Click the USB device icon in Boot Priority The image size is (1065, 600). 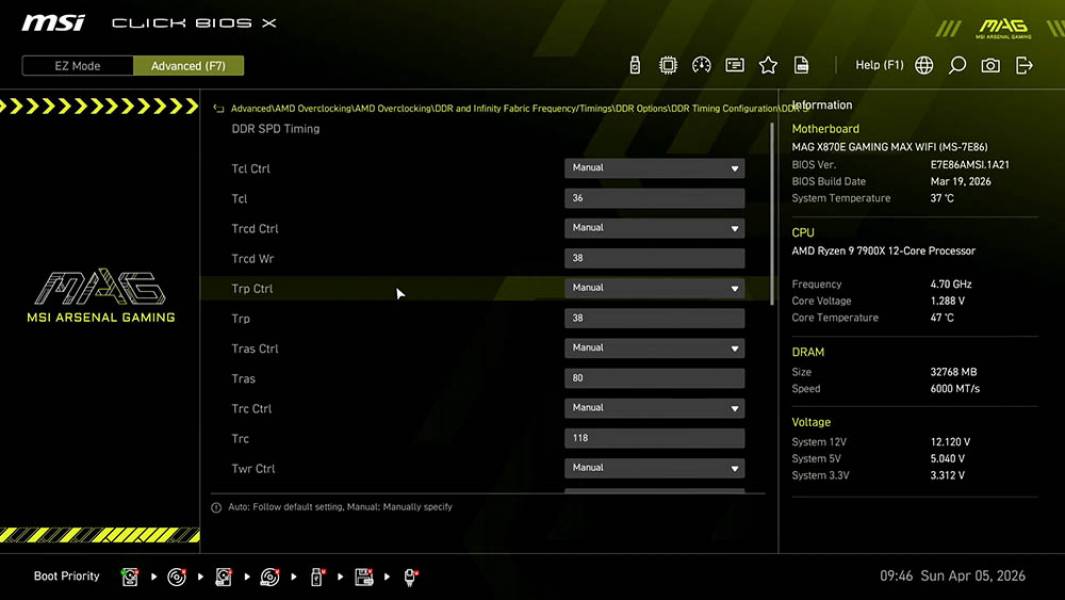coord(316,576)
